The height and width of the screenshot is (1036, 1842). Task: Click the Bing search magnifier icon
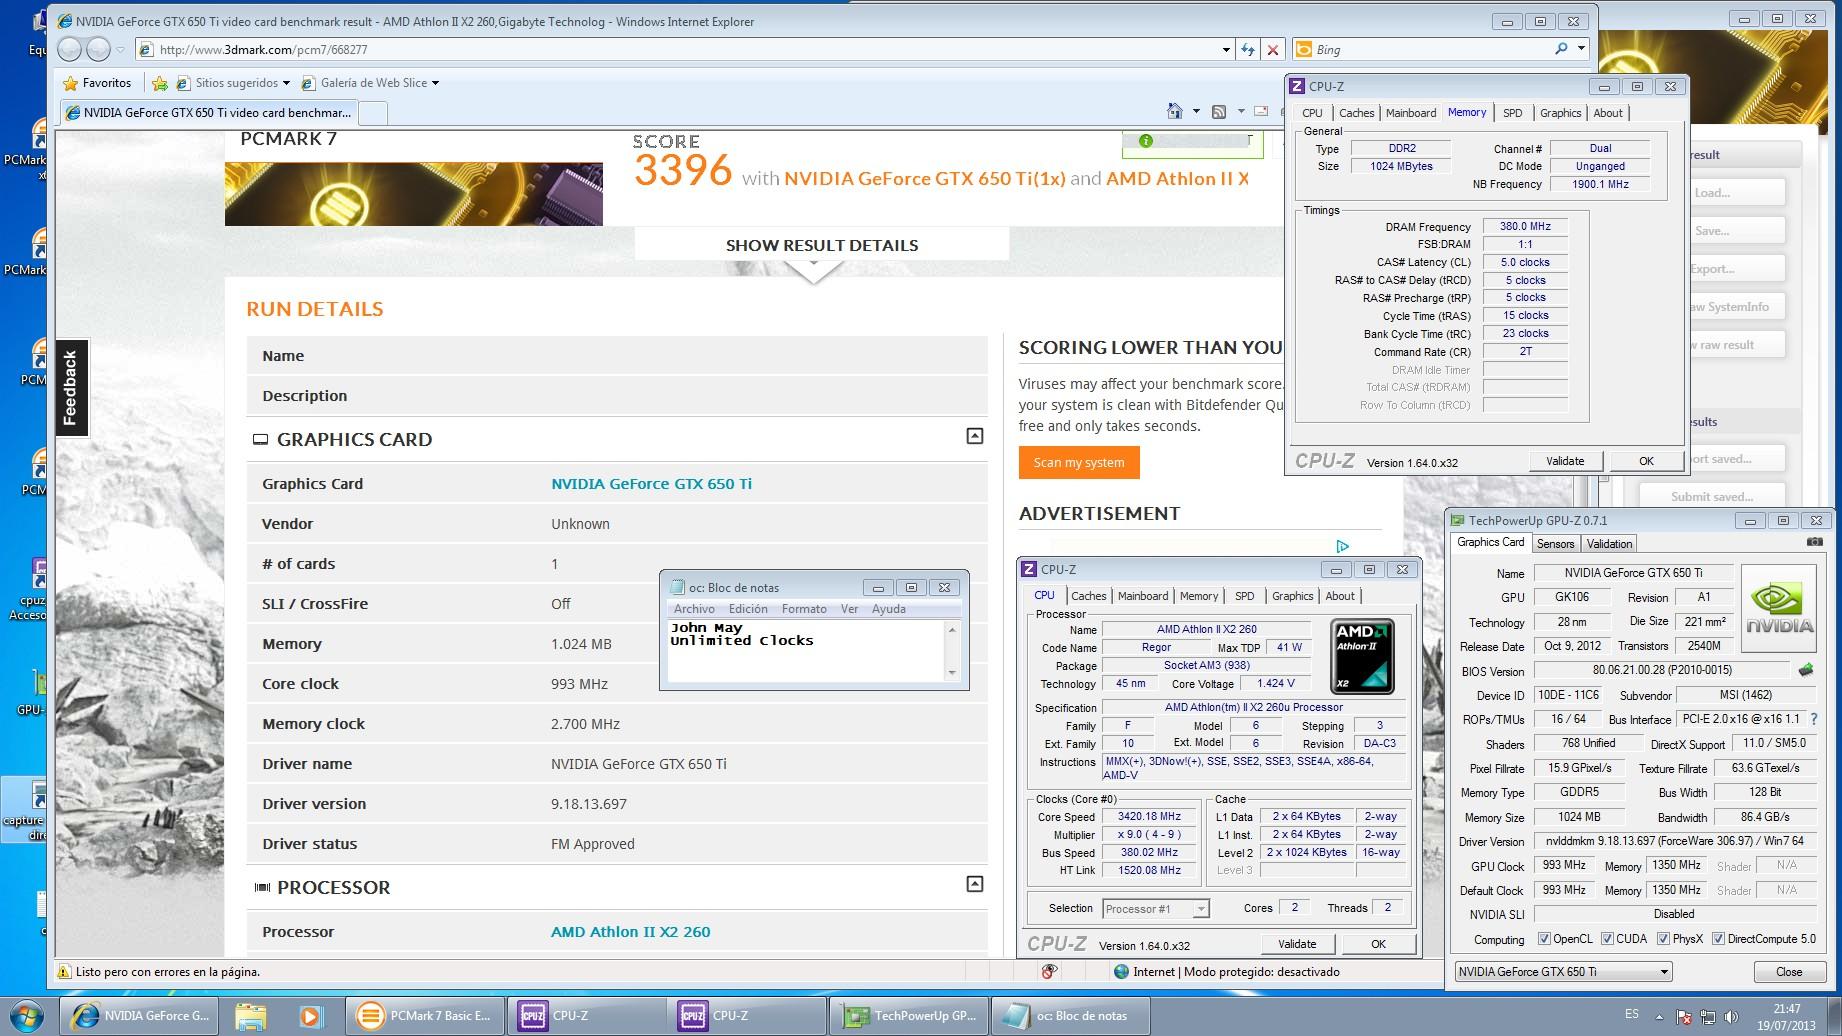[1561, 49]
